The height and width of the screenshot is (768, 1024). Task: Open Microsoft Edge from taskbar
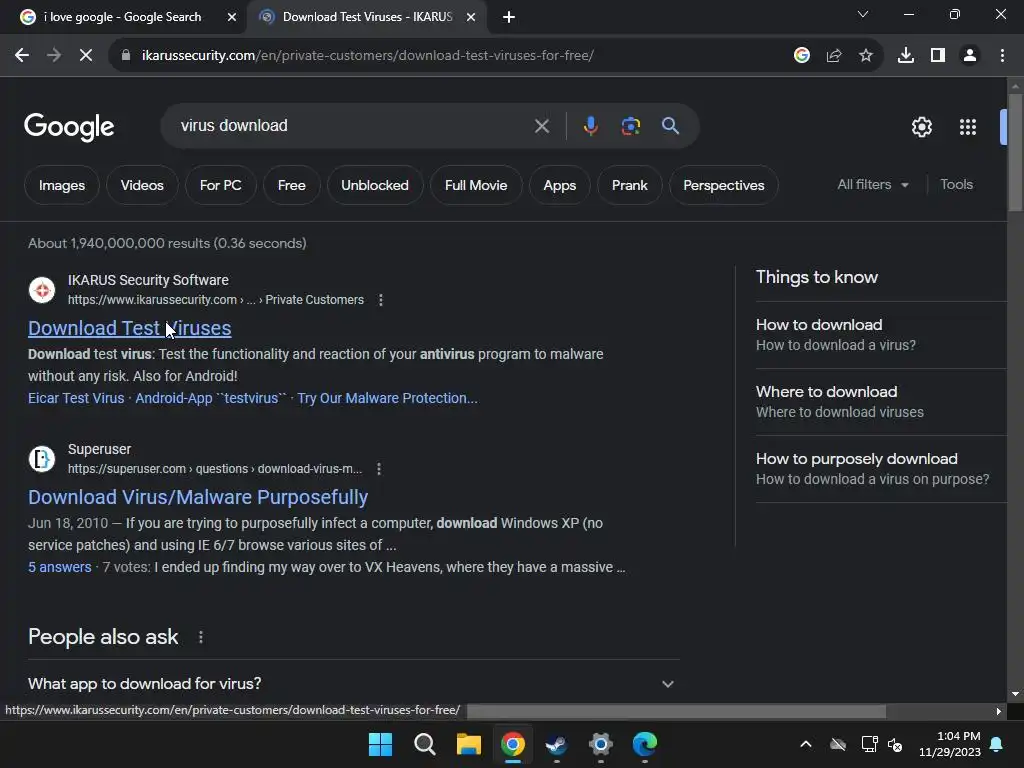[x=645, y=744]
